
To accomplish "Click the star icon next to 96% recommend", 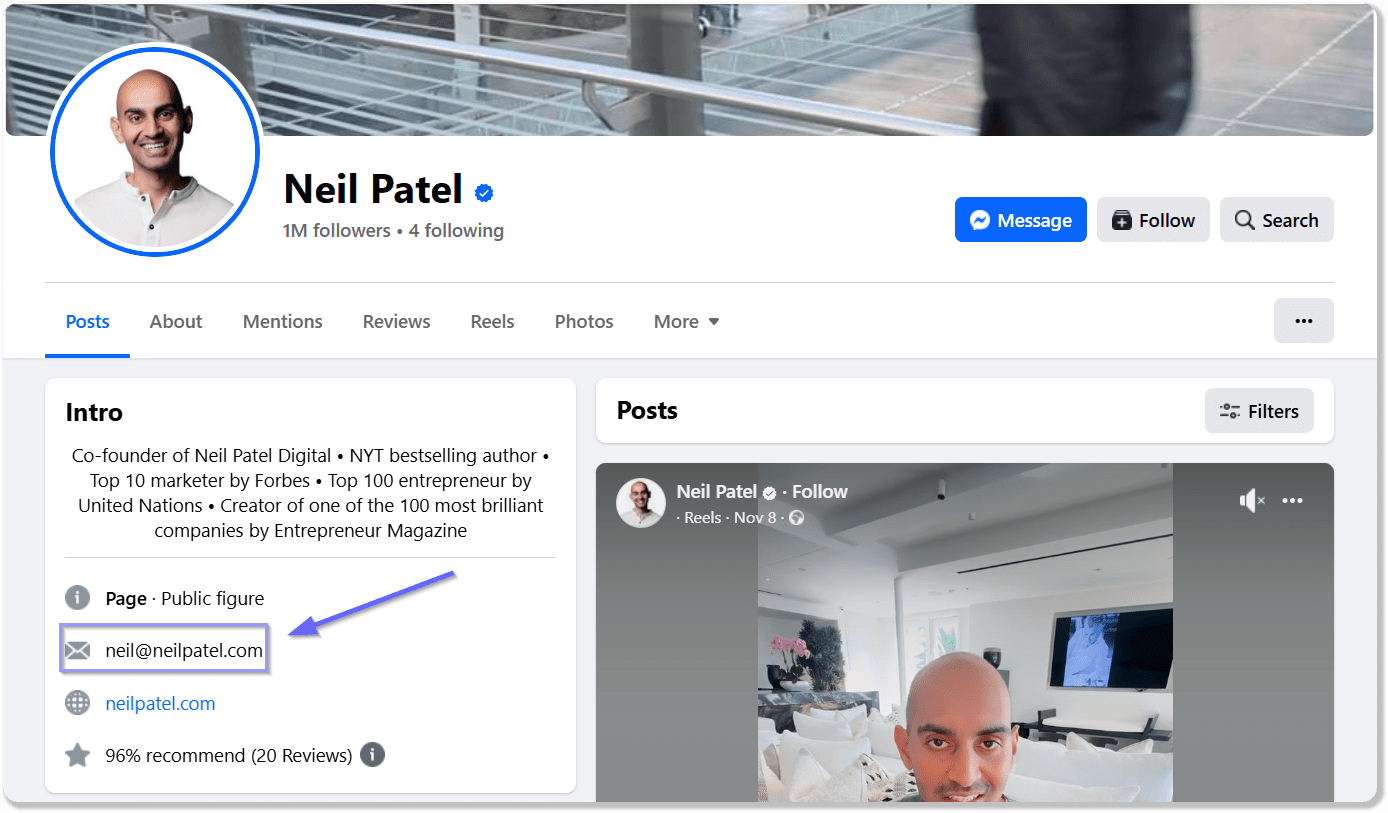I will coord(78,755).
